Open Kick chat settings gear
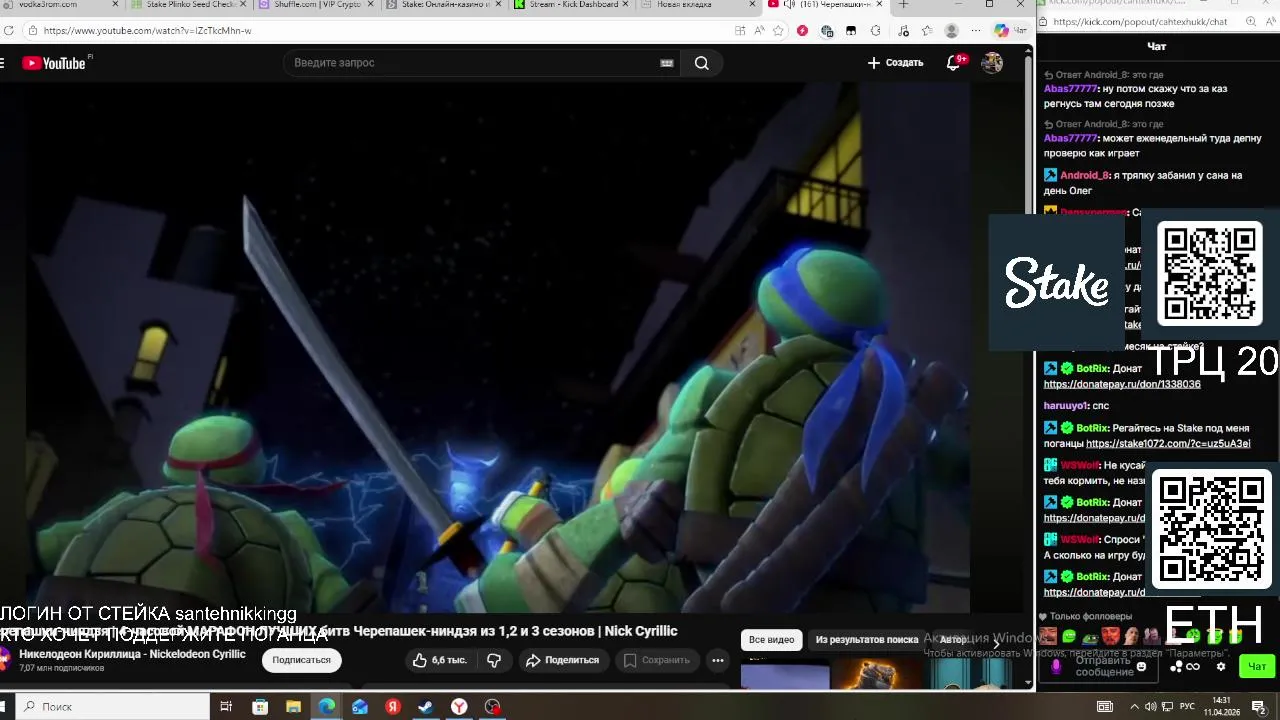The width and height of the screenshot is (1280, 720). (x=1220, y=666)
